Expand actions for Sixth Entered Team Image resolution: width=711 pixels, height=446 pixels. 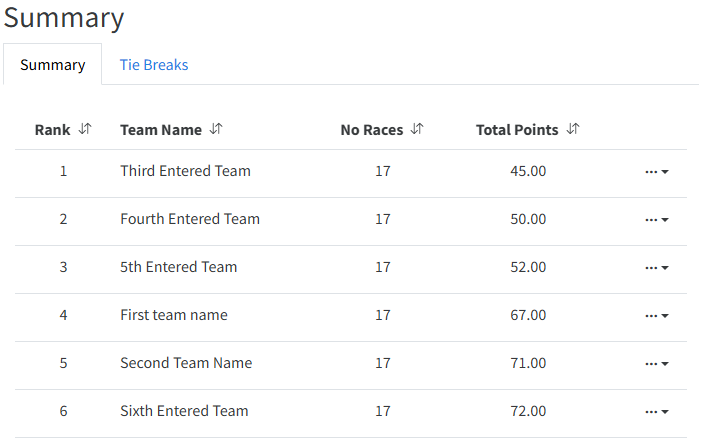[x=657, y=412]
